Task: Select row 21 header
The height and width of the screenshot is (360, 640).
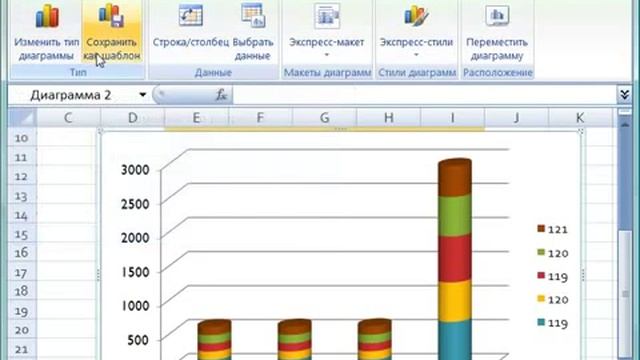Action: click(22, 349)
